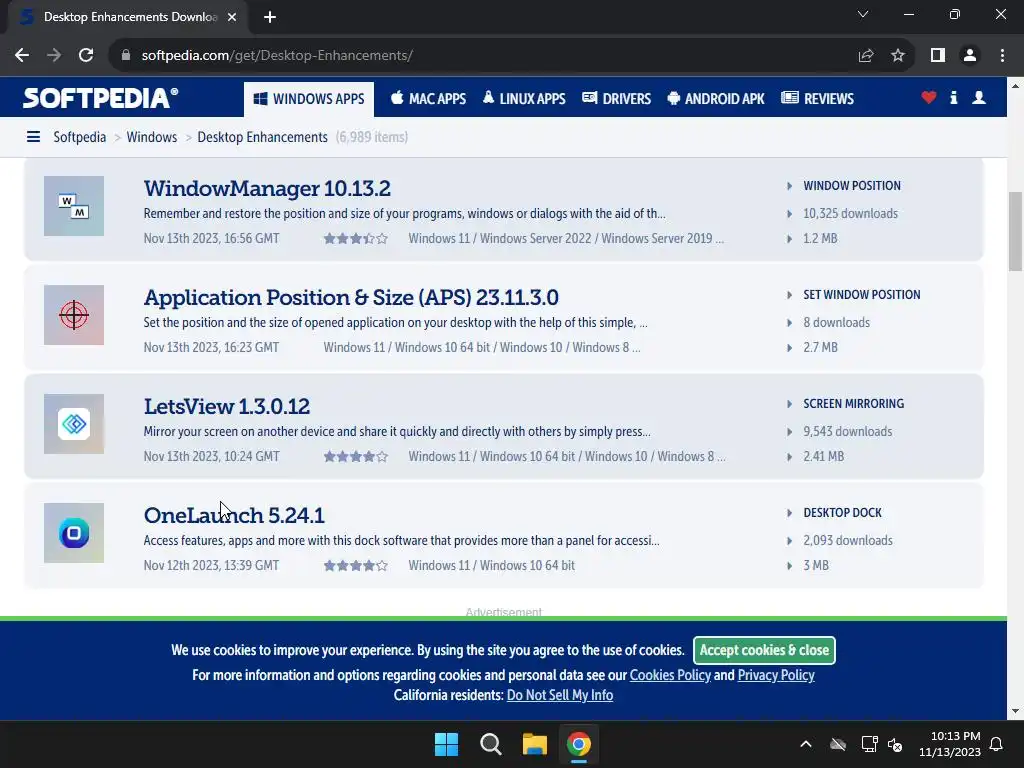Image resolution: width=1024 pixels, height=768 pixels.
Task: Bookmark this page with the star icon
Action: click(x=898, y=56)
